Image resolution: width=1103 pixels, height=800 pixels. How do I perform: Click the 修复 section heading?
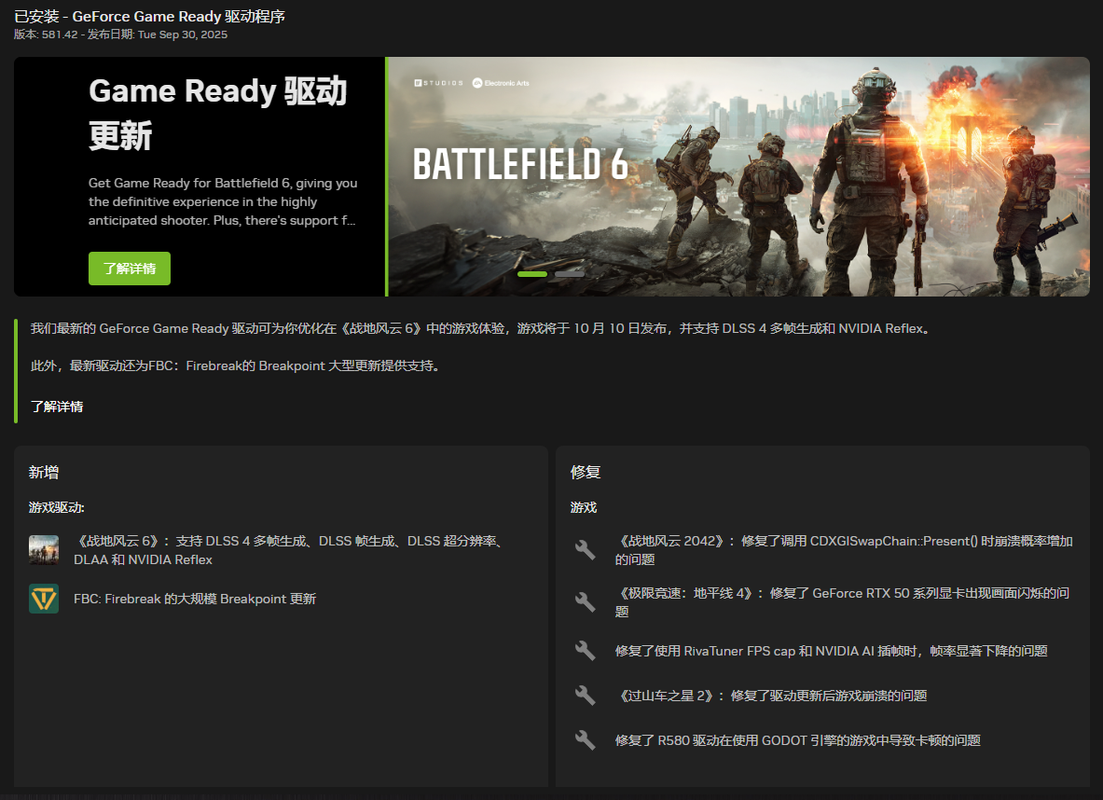click(x=585, y=472)
